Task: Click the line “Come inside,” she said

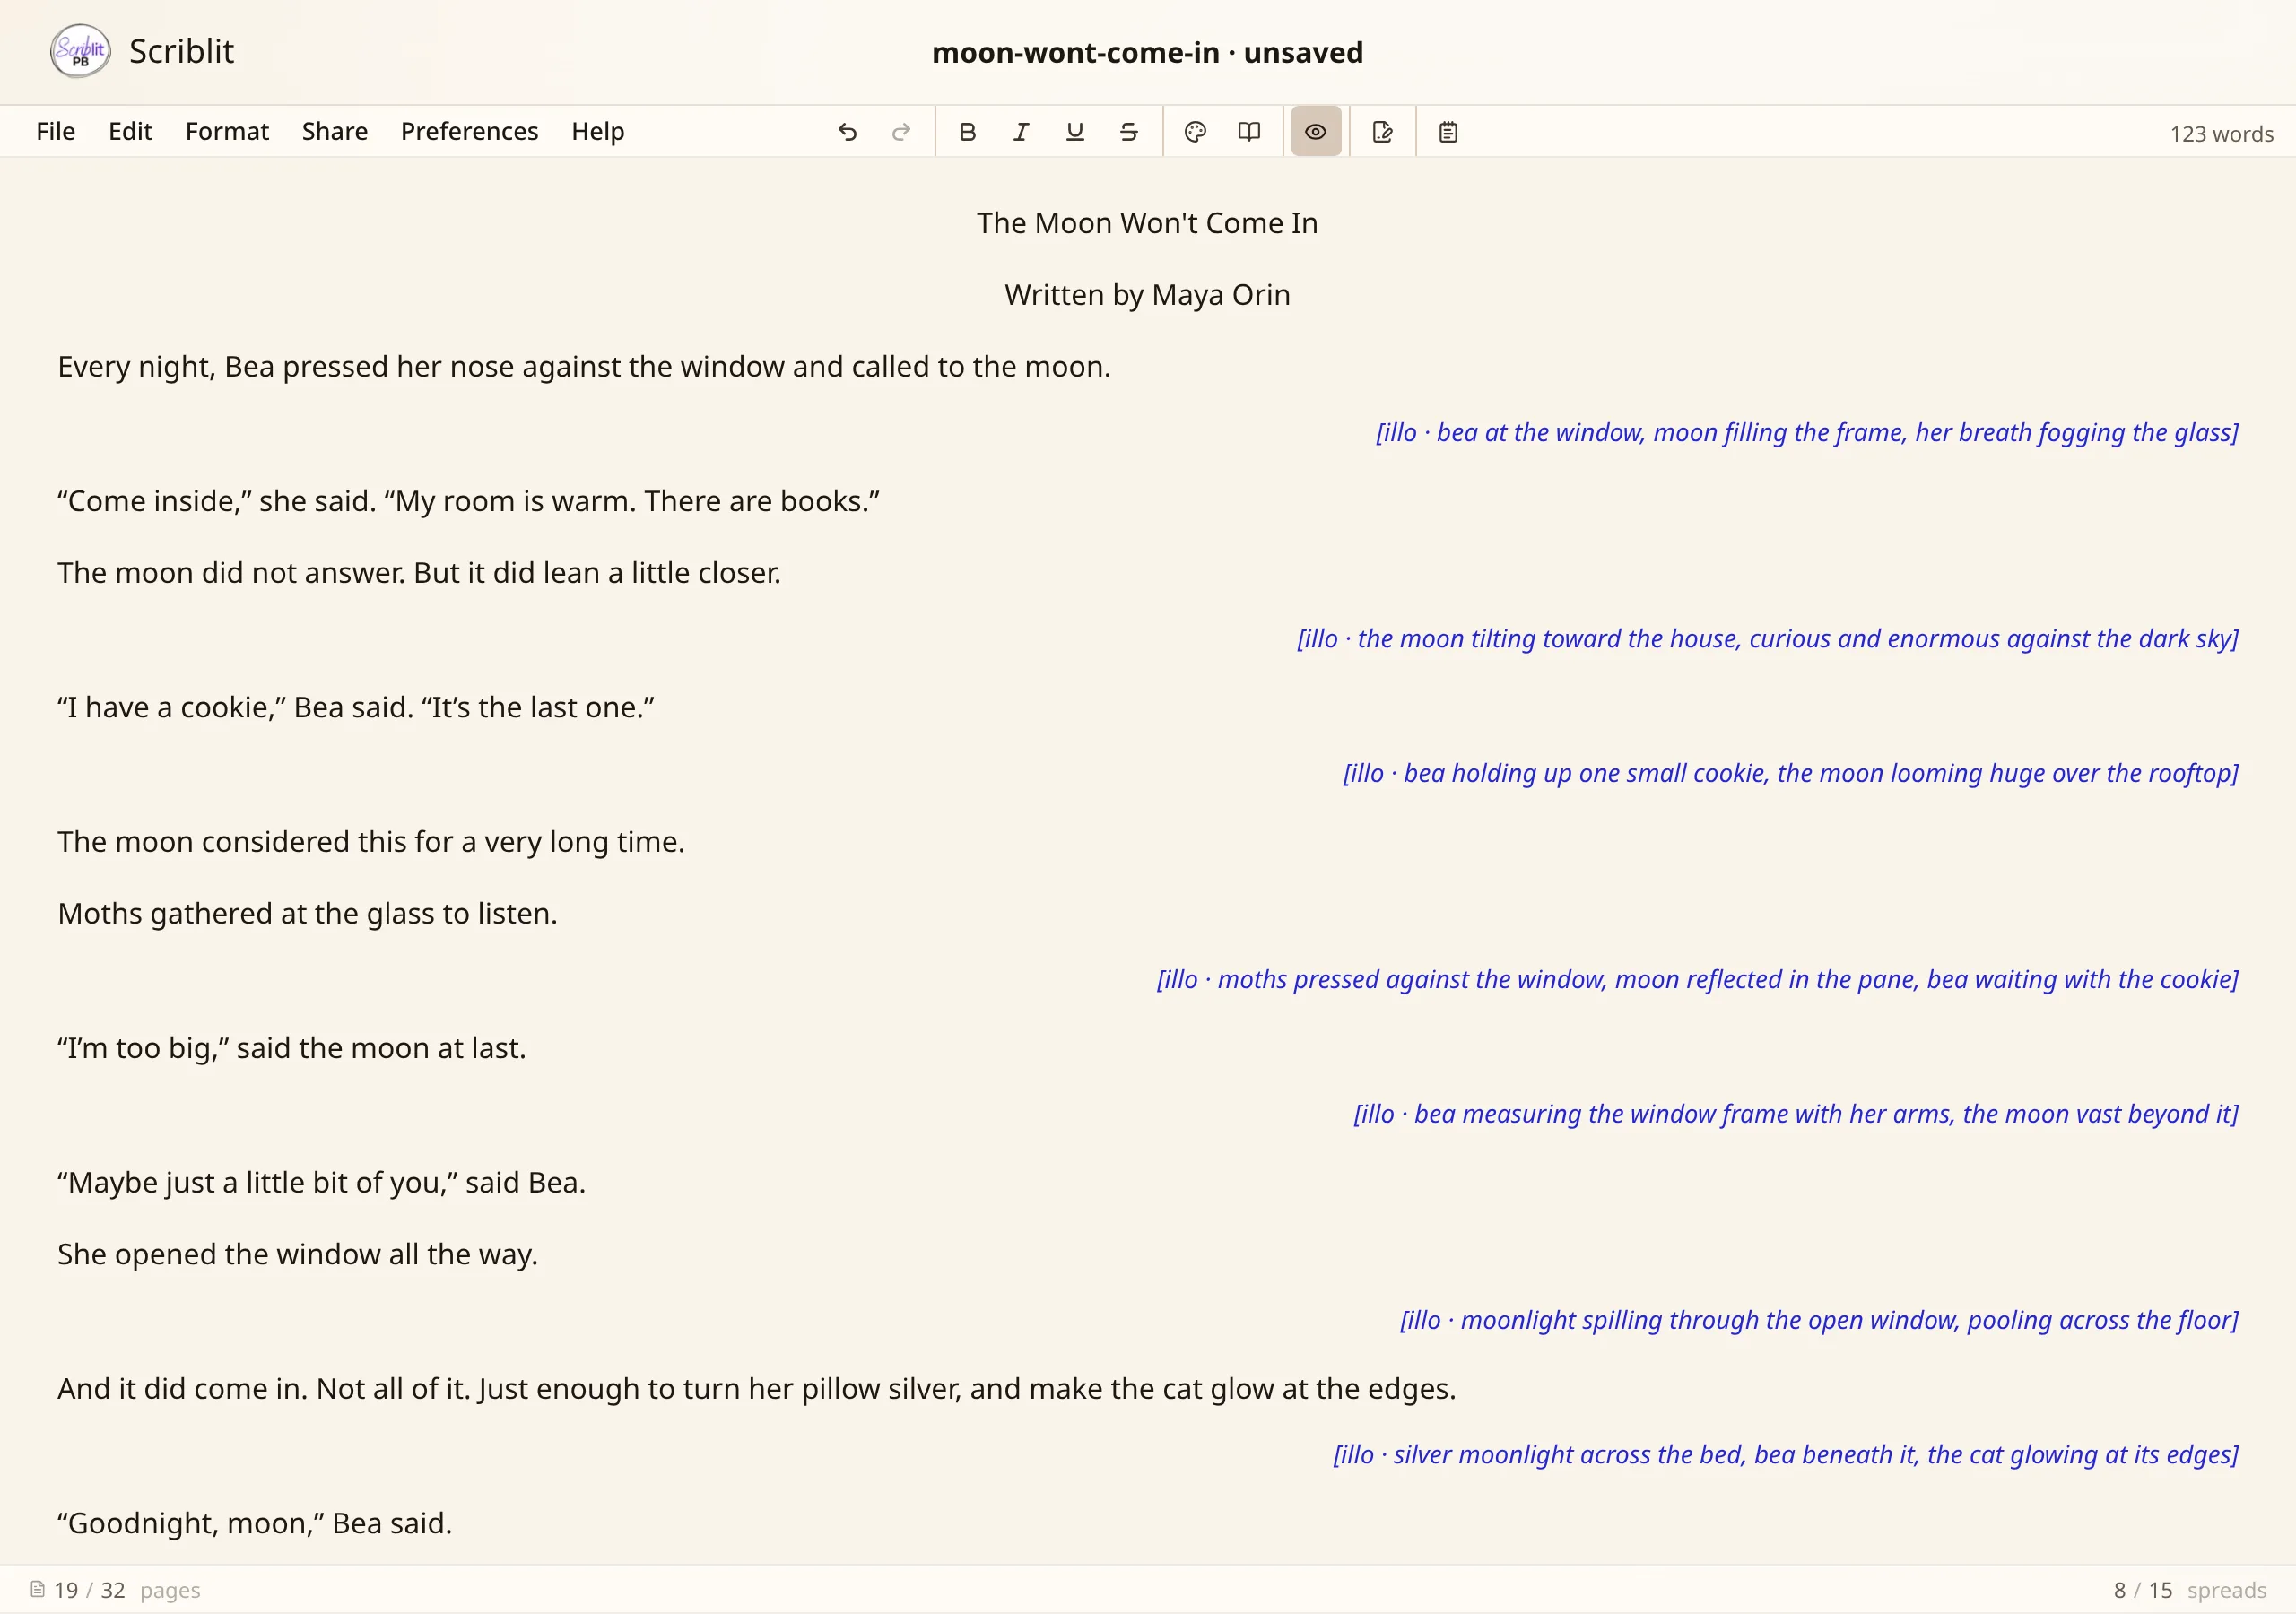Action: click(x=468, y=501)
